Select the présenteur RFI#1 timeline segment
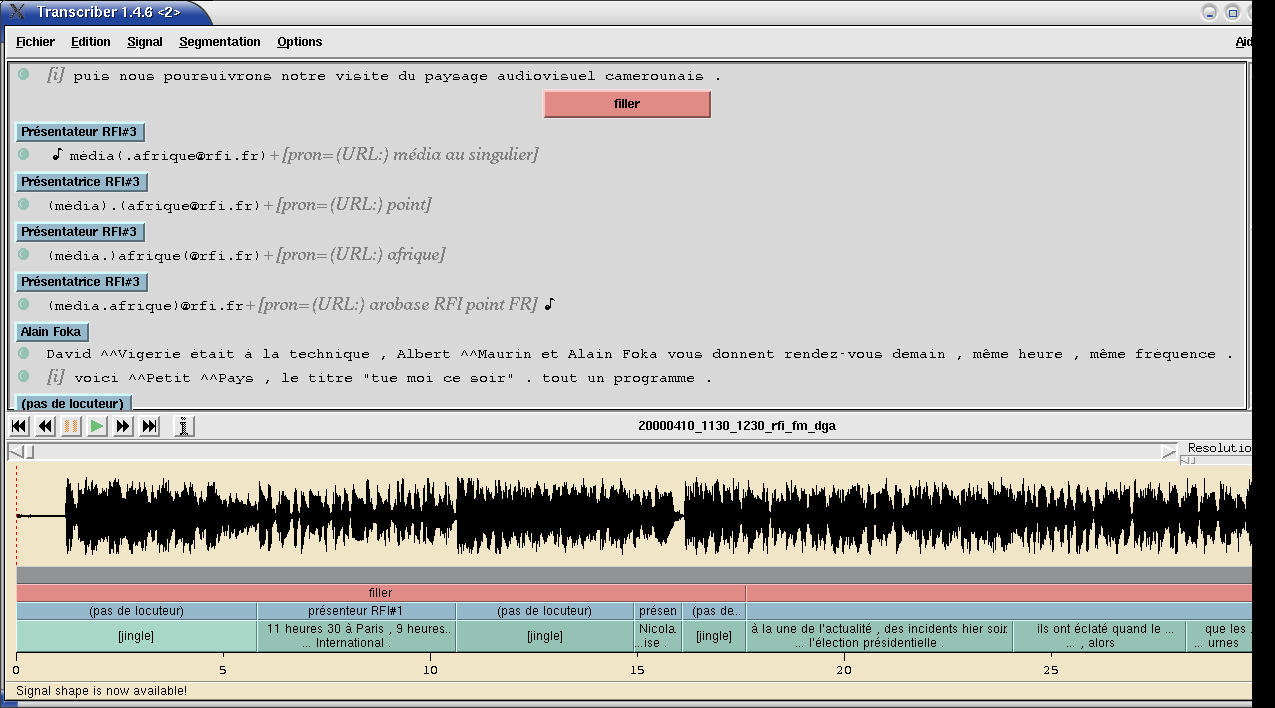1275x708 pixels. pyautogui.click(x=356, y=611)
